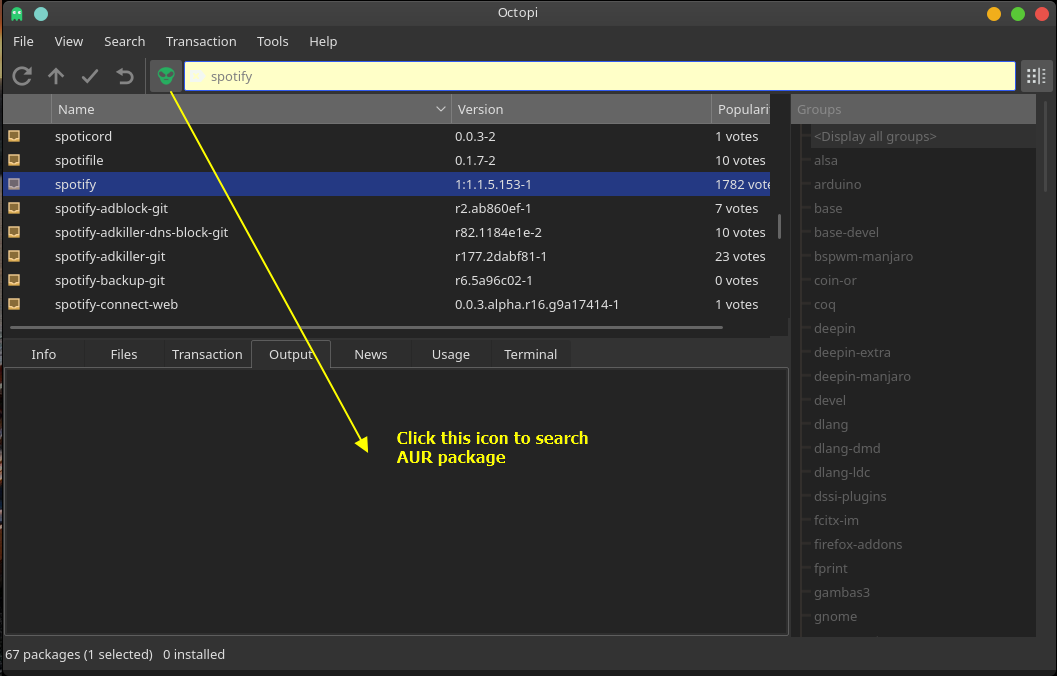Switch to the Info tab
Image resolution: width=1057 pixels, height=676 pixels.
point(44,354)
